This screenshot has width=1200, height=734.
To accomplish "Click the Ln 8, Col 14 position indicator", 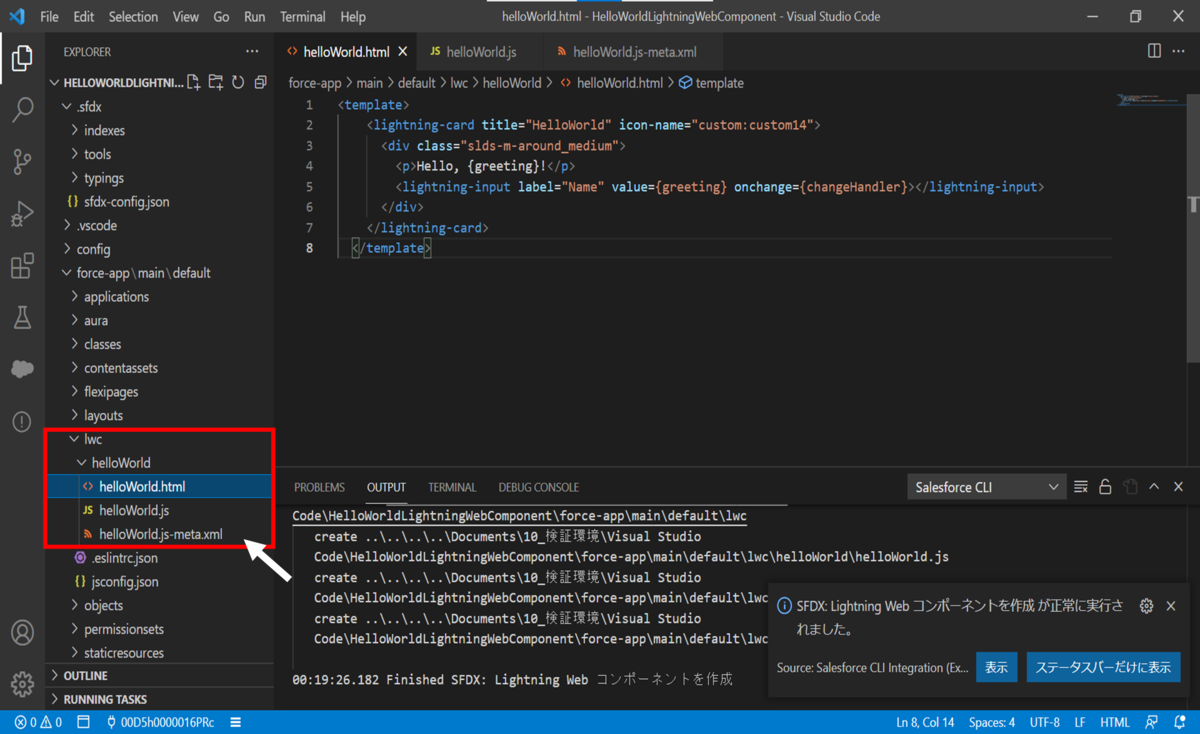I will (x=926, y=723).
